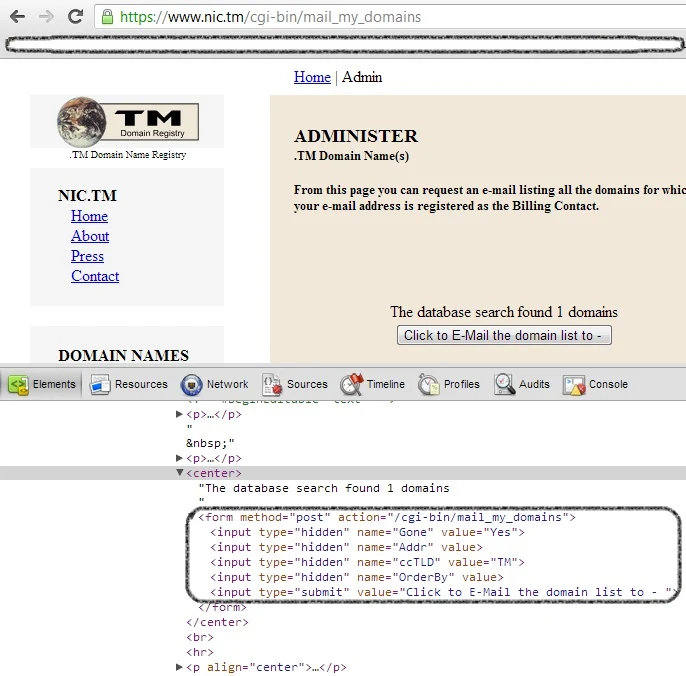686x676 pixels.
Task: Click the Audits panel icon
Action: (x=504, y=384)
